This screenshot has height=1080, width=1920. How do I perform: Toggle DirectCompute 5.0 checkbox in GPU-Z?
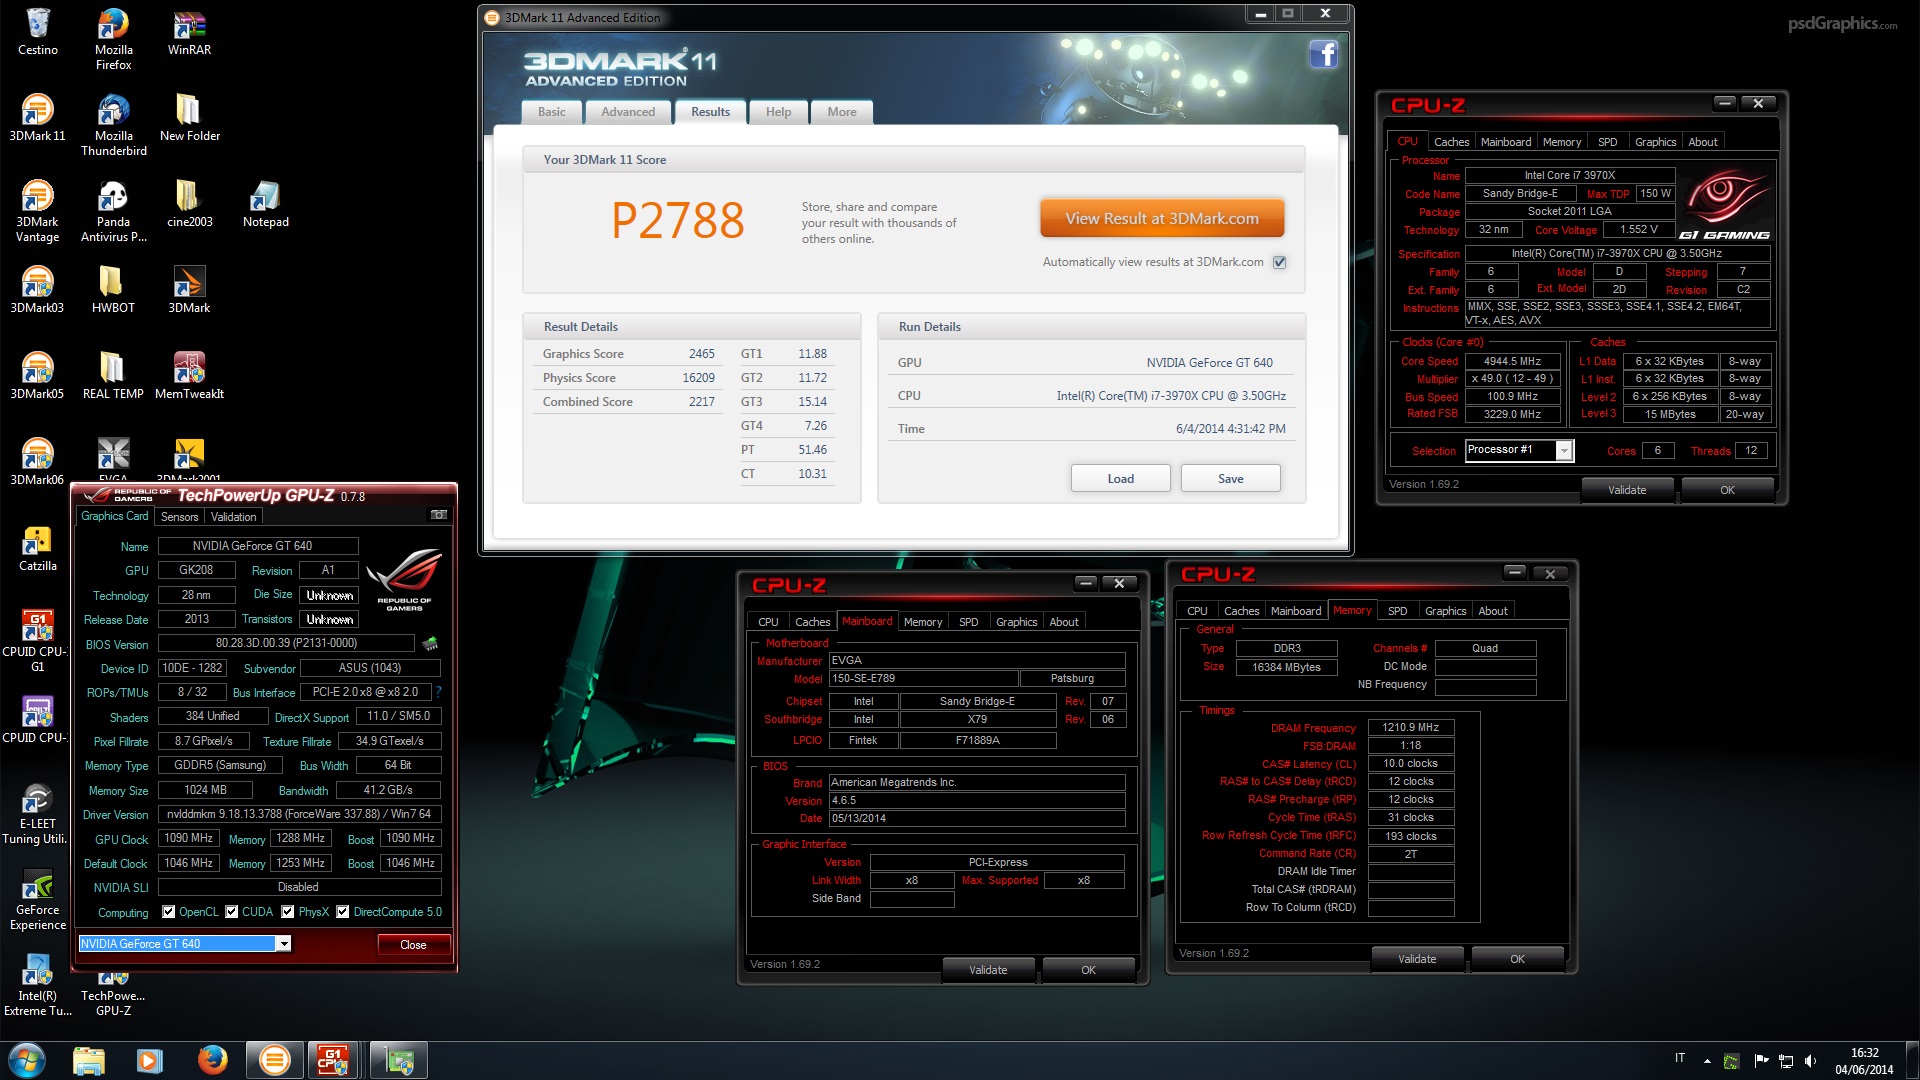pos(343,912)
